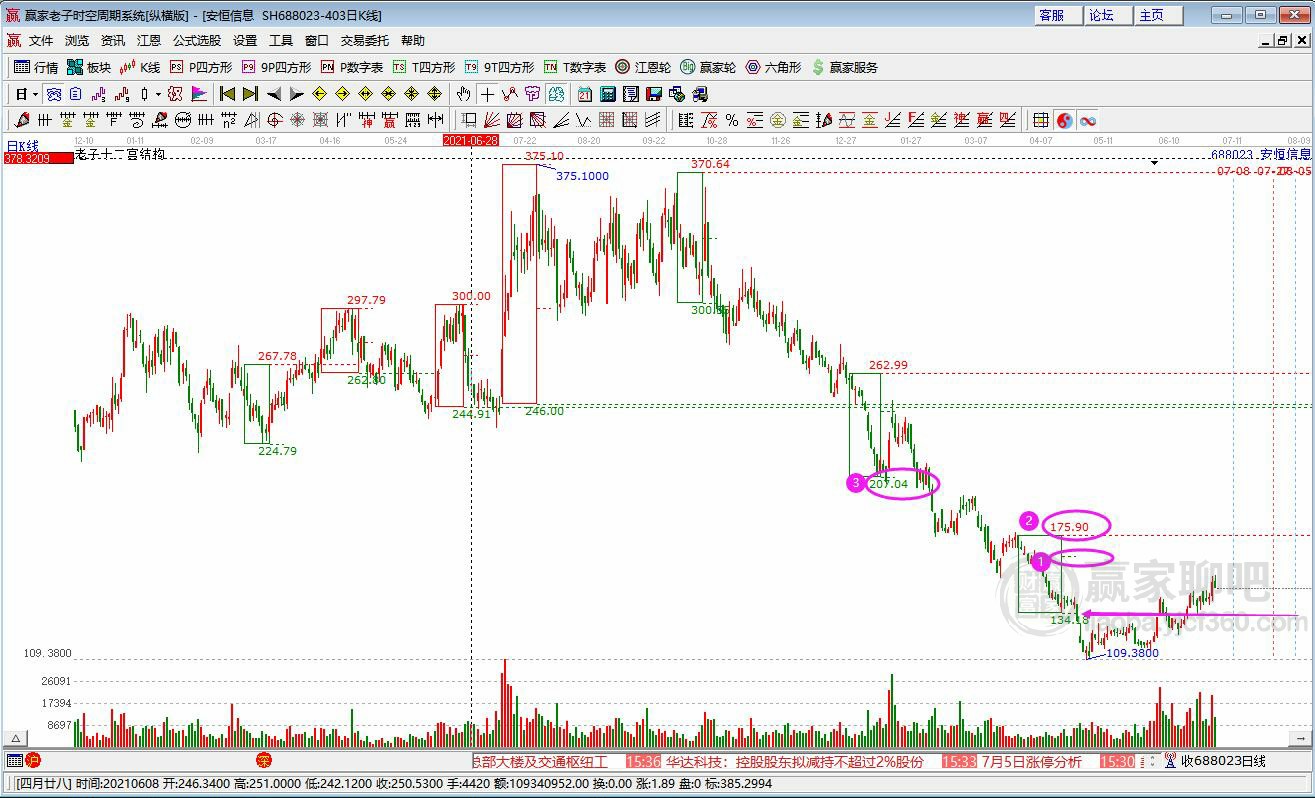The width and height of the screenshot is (1315, 798).
Task: Open the 公式选股 menu
Action: (x=197, y=41)
